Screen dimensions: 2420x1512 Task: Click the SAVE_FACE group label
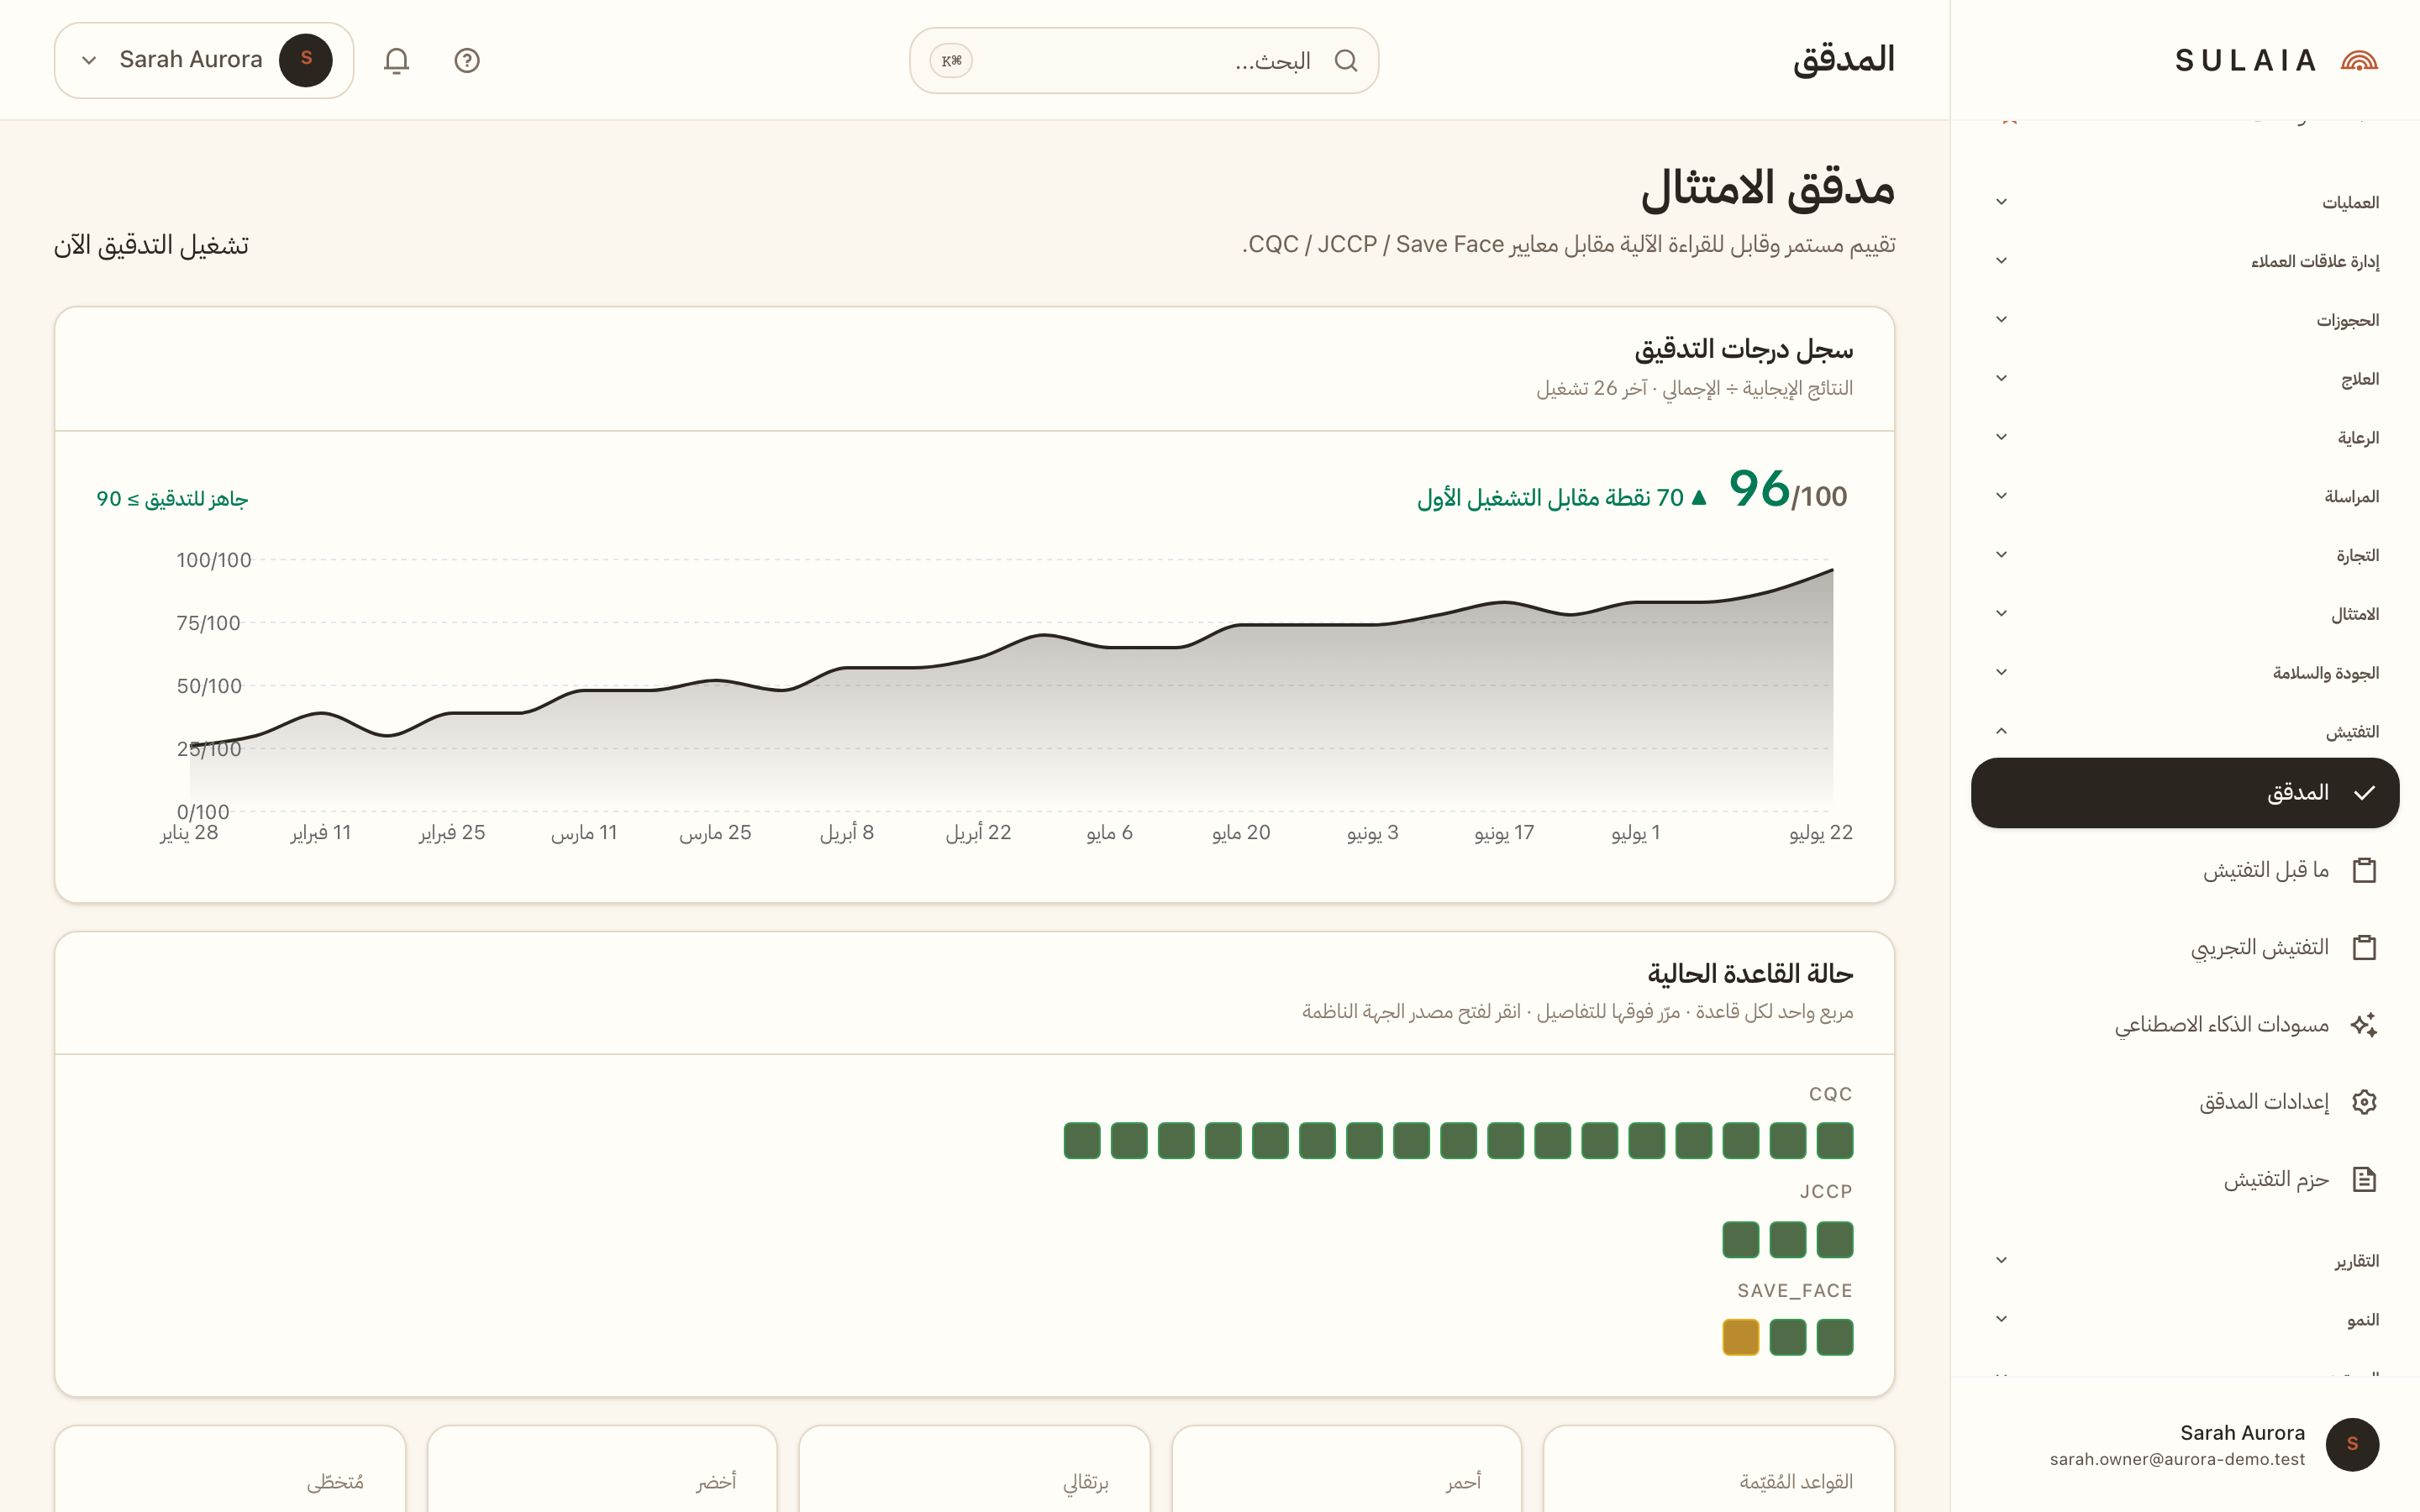(x=1795, y=1291)
